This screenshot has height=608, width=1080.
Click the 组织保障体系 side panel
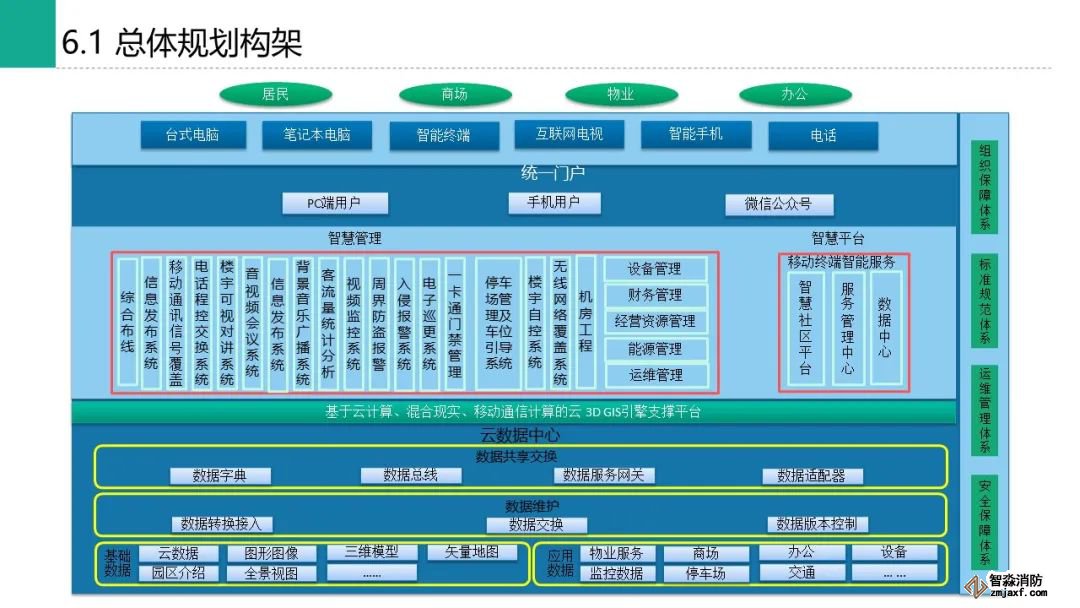click(984, 186)
